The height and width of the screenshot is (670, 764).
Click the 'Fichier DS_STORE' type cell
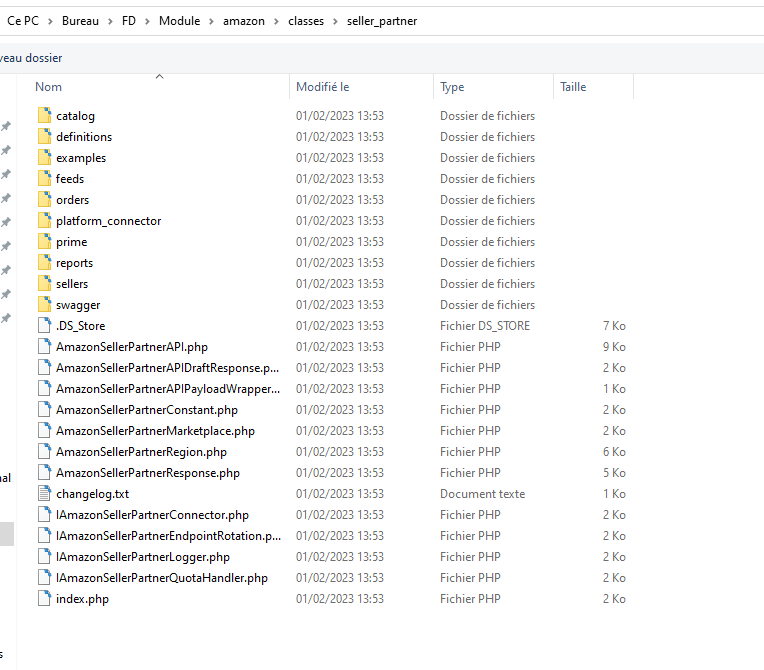[x=485, y=325]
